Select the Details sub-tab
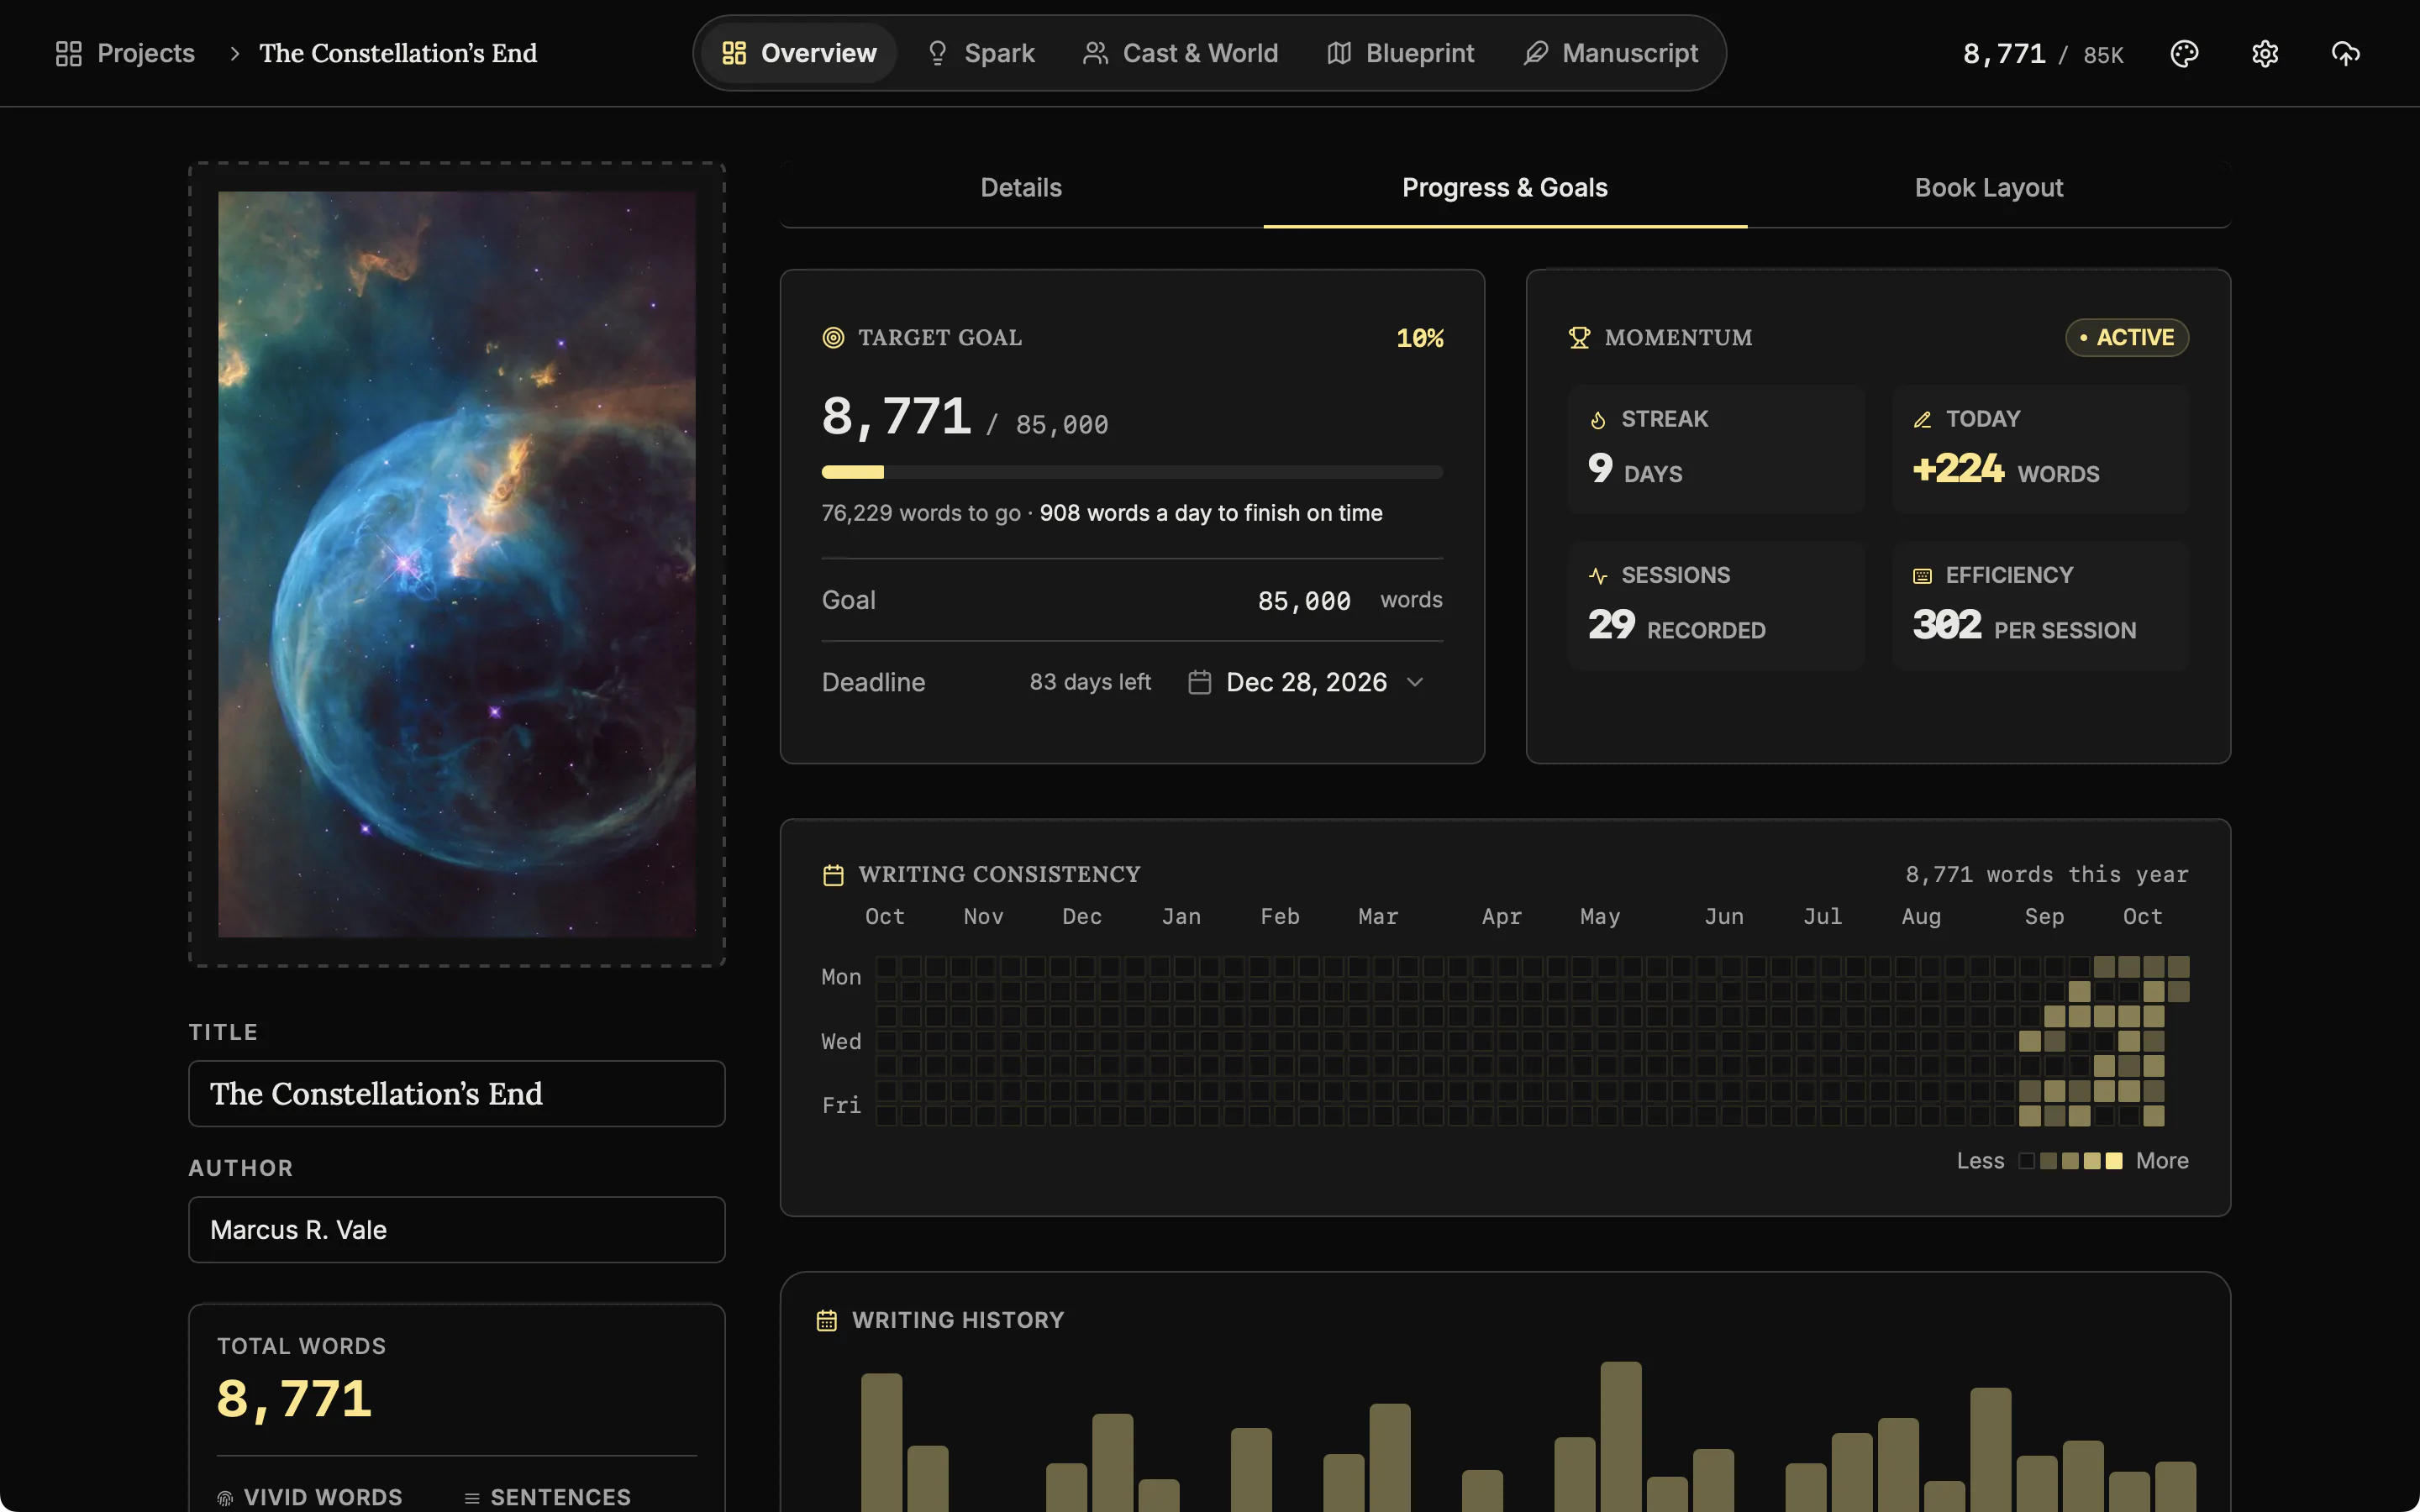The width and height of the screenshot is (2420, 1512). [1021, 188]
